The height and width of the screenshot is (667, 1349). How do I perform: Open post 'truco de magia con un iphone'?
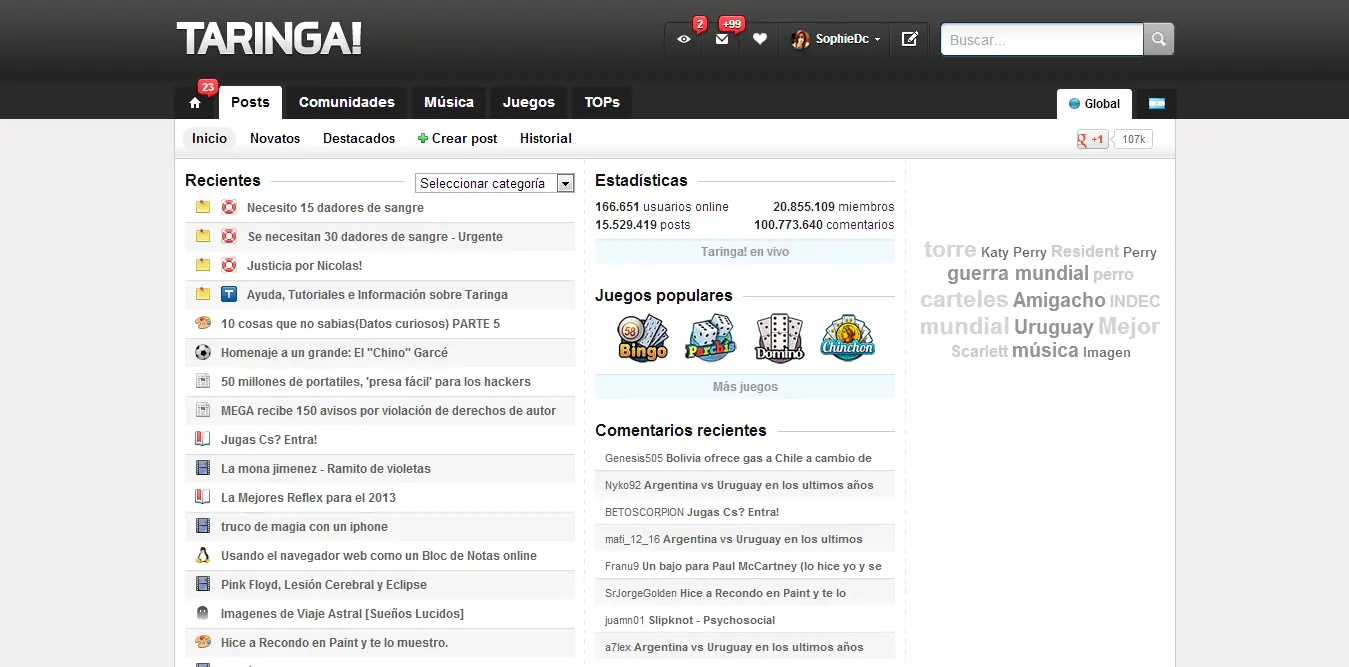(x=305, y=527)
